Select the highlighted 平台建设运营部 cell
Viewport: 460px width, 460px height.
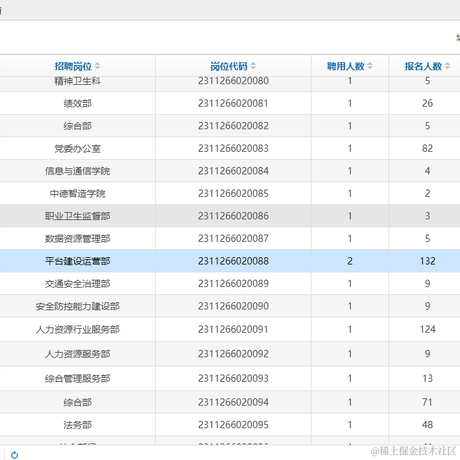pyautogui.click(x=78, y=261)
